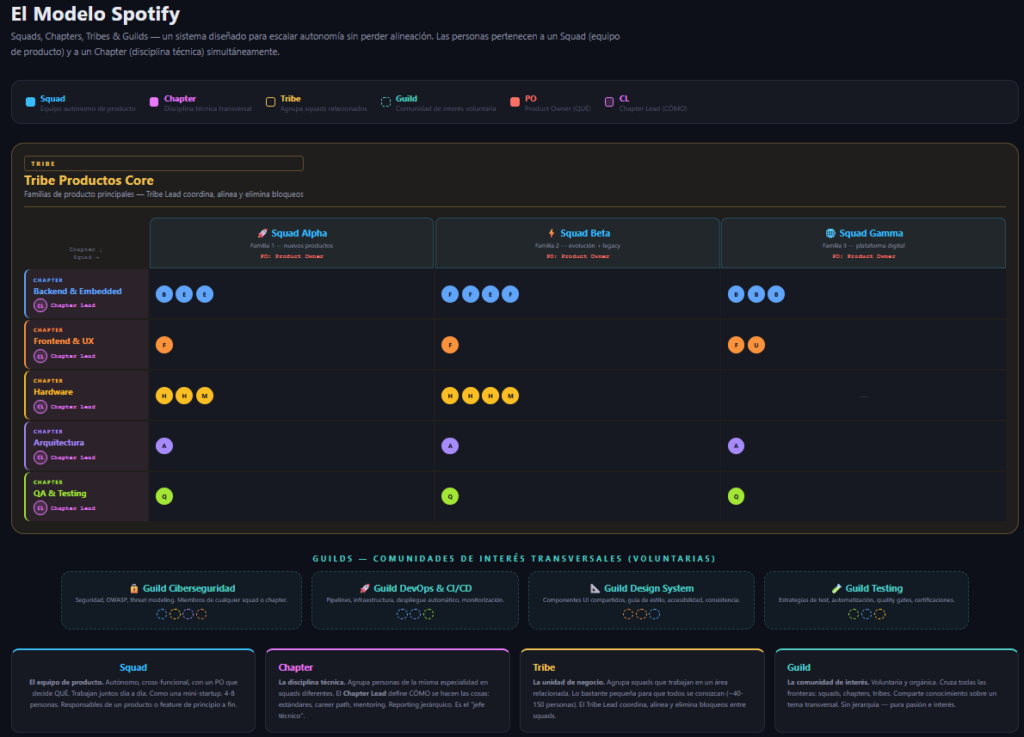Click the Tribe Productos Core heading

[x=89, y=180]
